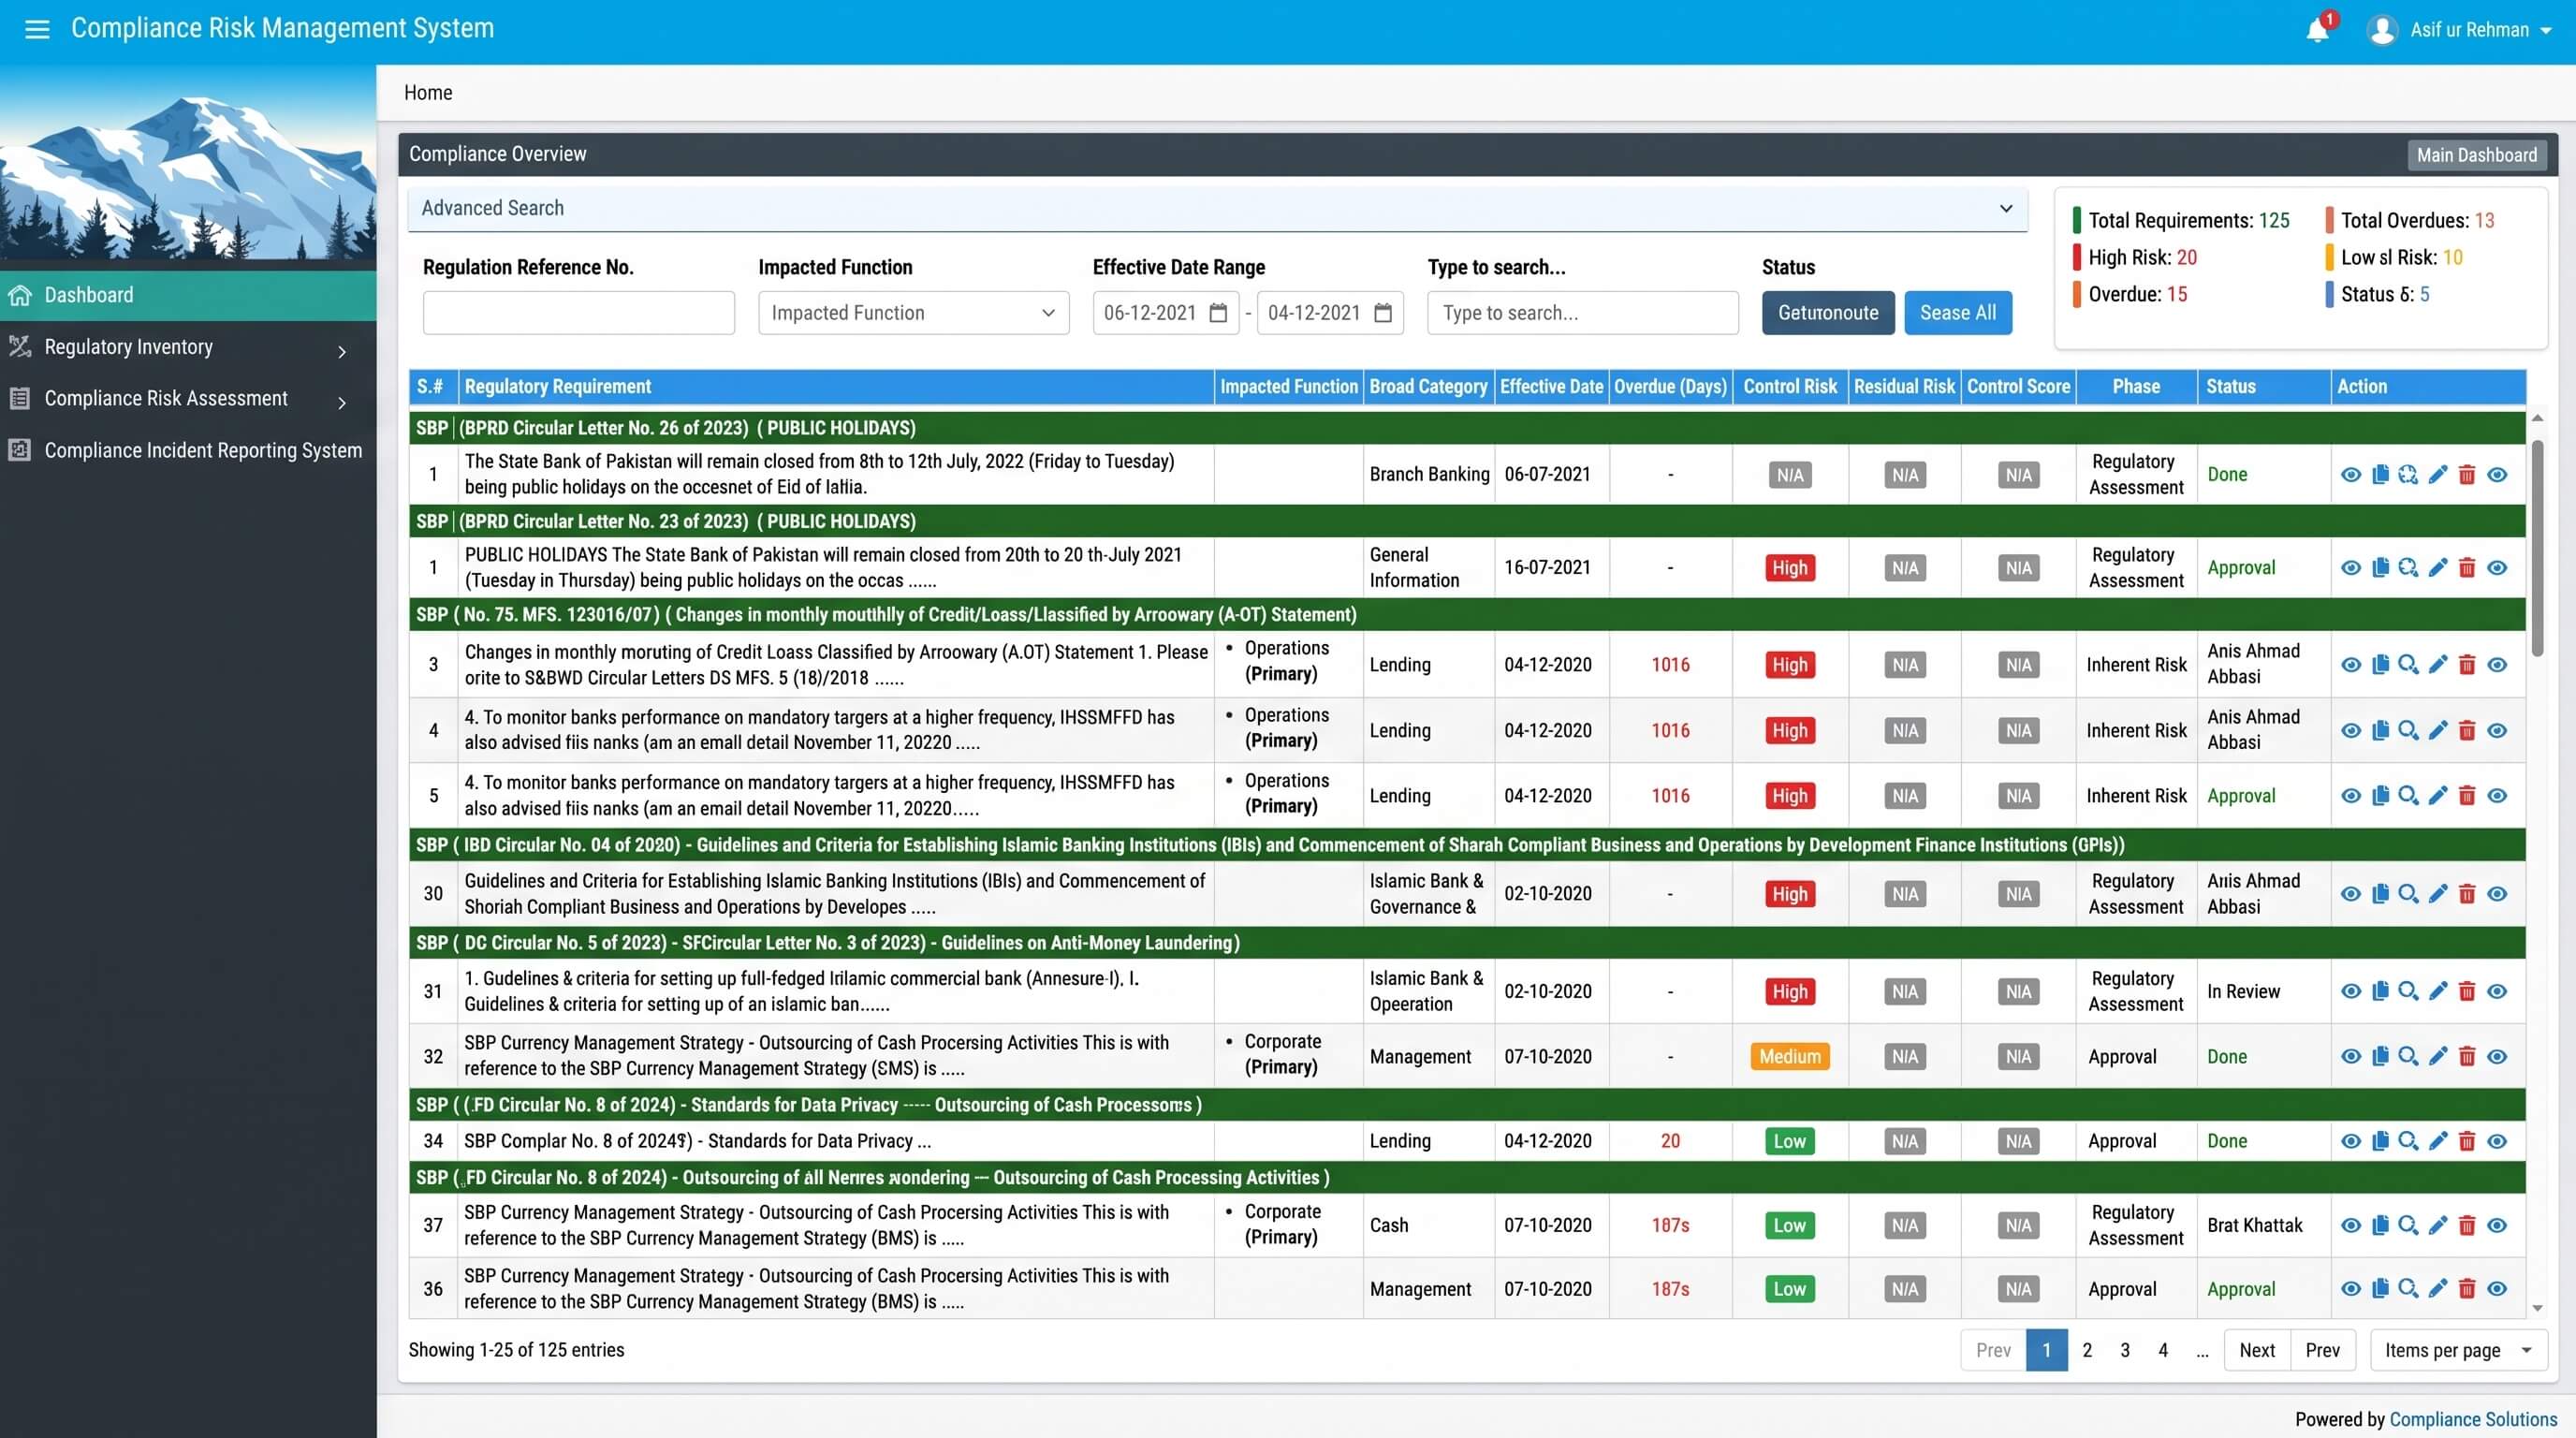The height and width of the screenshot is (1438, 2576).
Task: Click trash delete icon in row 30
Action: coord(2467,894)
